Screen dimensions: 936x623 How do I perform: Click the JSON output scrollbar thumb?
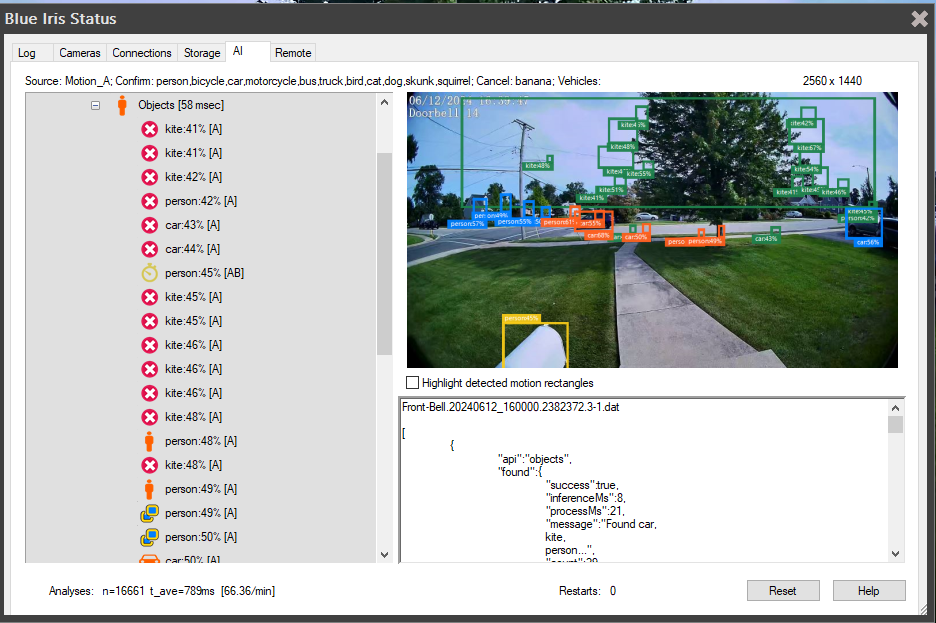(895, 424)
